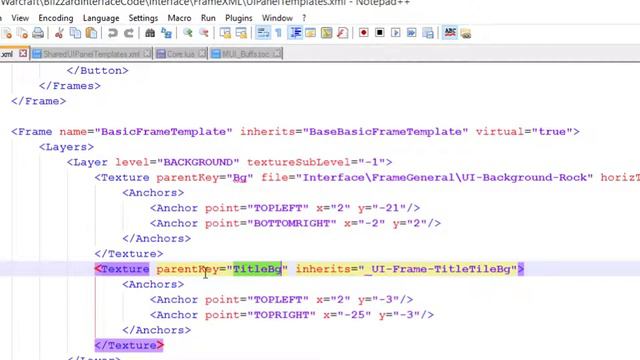Click the highlighted "TitleBg" text
The width and height of the screenshot is (640, 360).
[x=257, y=269]
